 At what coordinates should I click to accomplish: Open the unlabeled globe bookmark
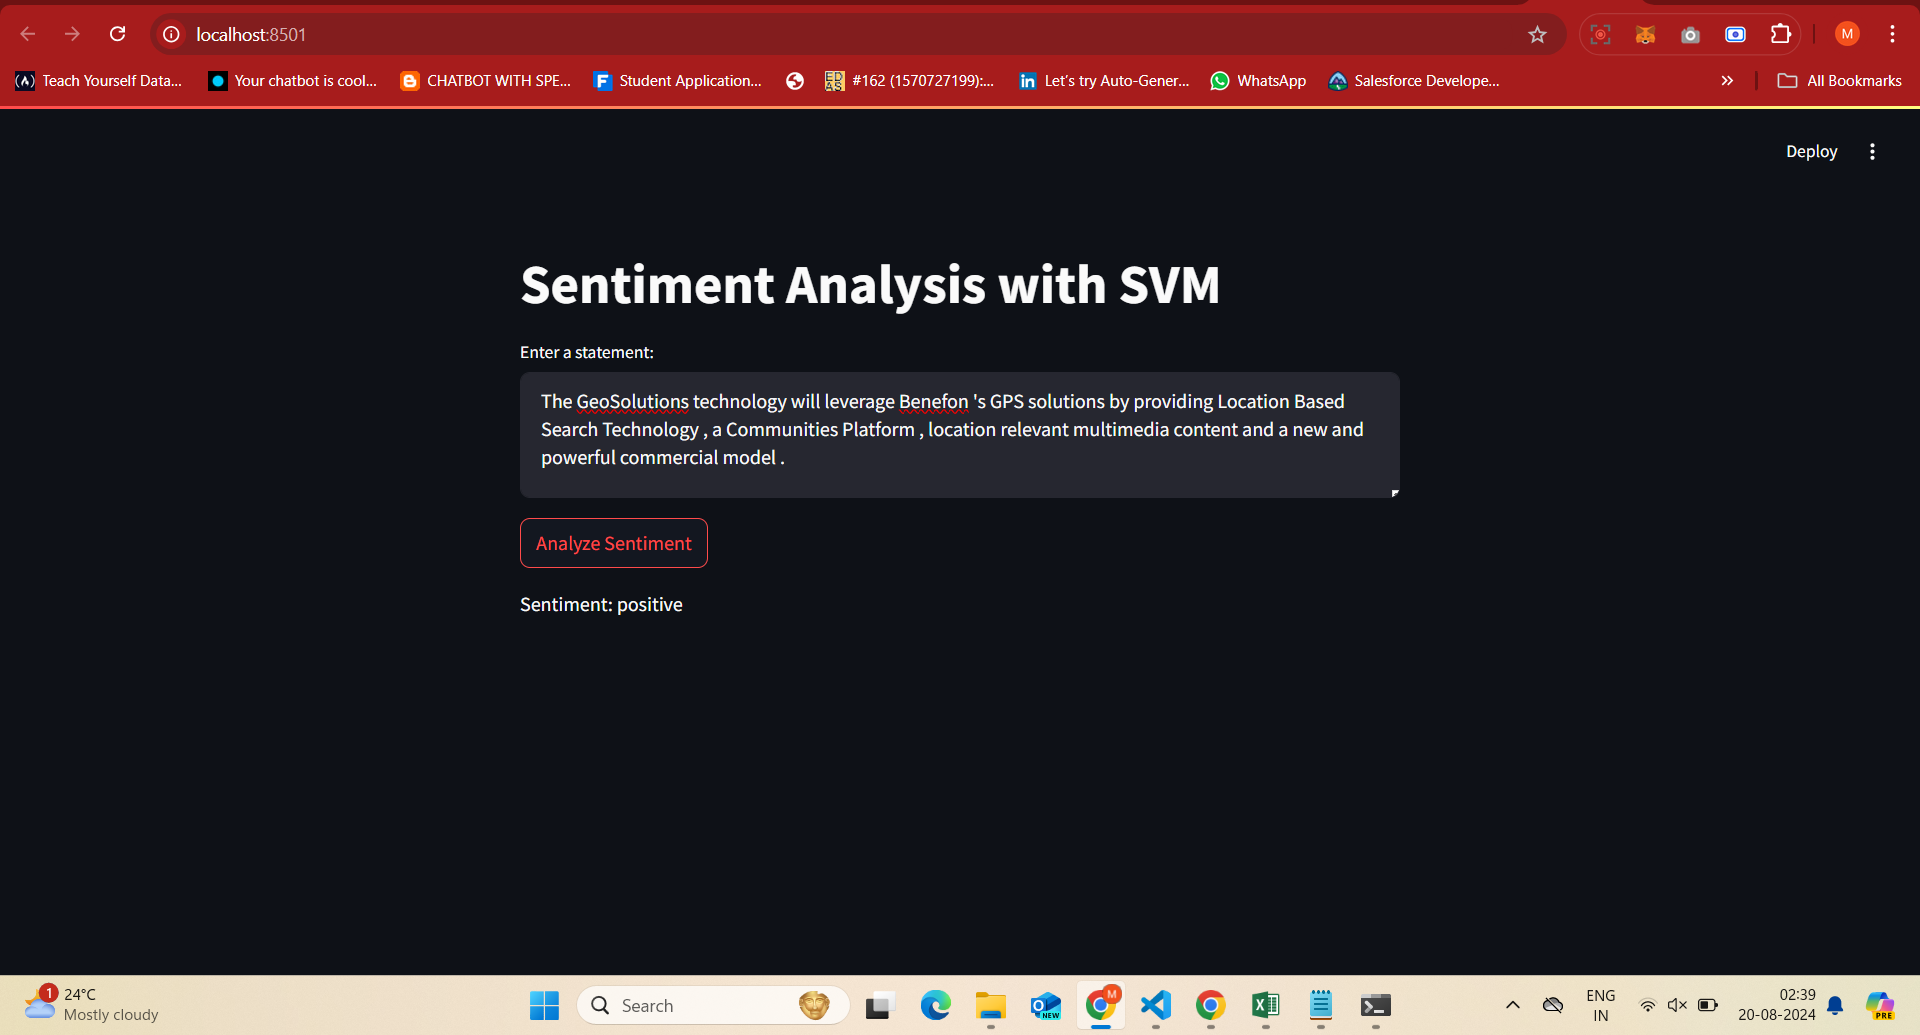795,81
